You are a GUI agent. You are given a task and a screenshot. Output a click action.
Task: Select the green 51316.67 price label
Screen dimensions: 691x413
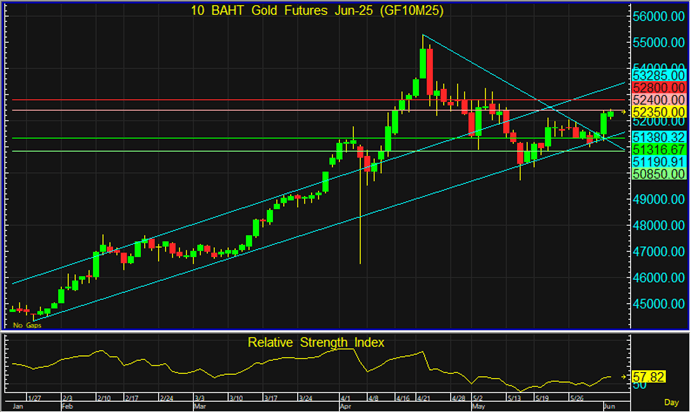(658, 149)
